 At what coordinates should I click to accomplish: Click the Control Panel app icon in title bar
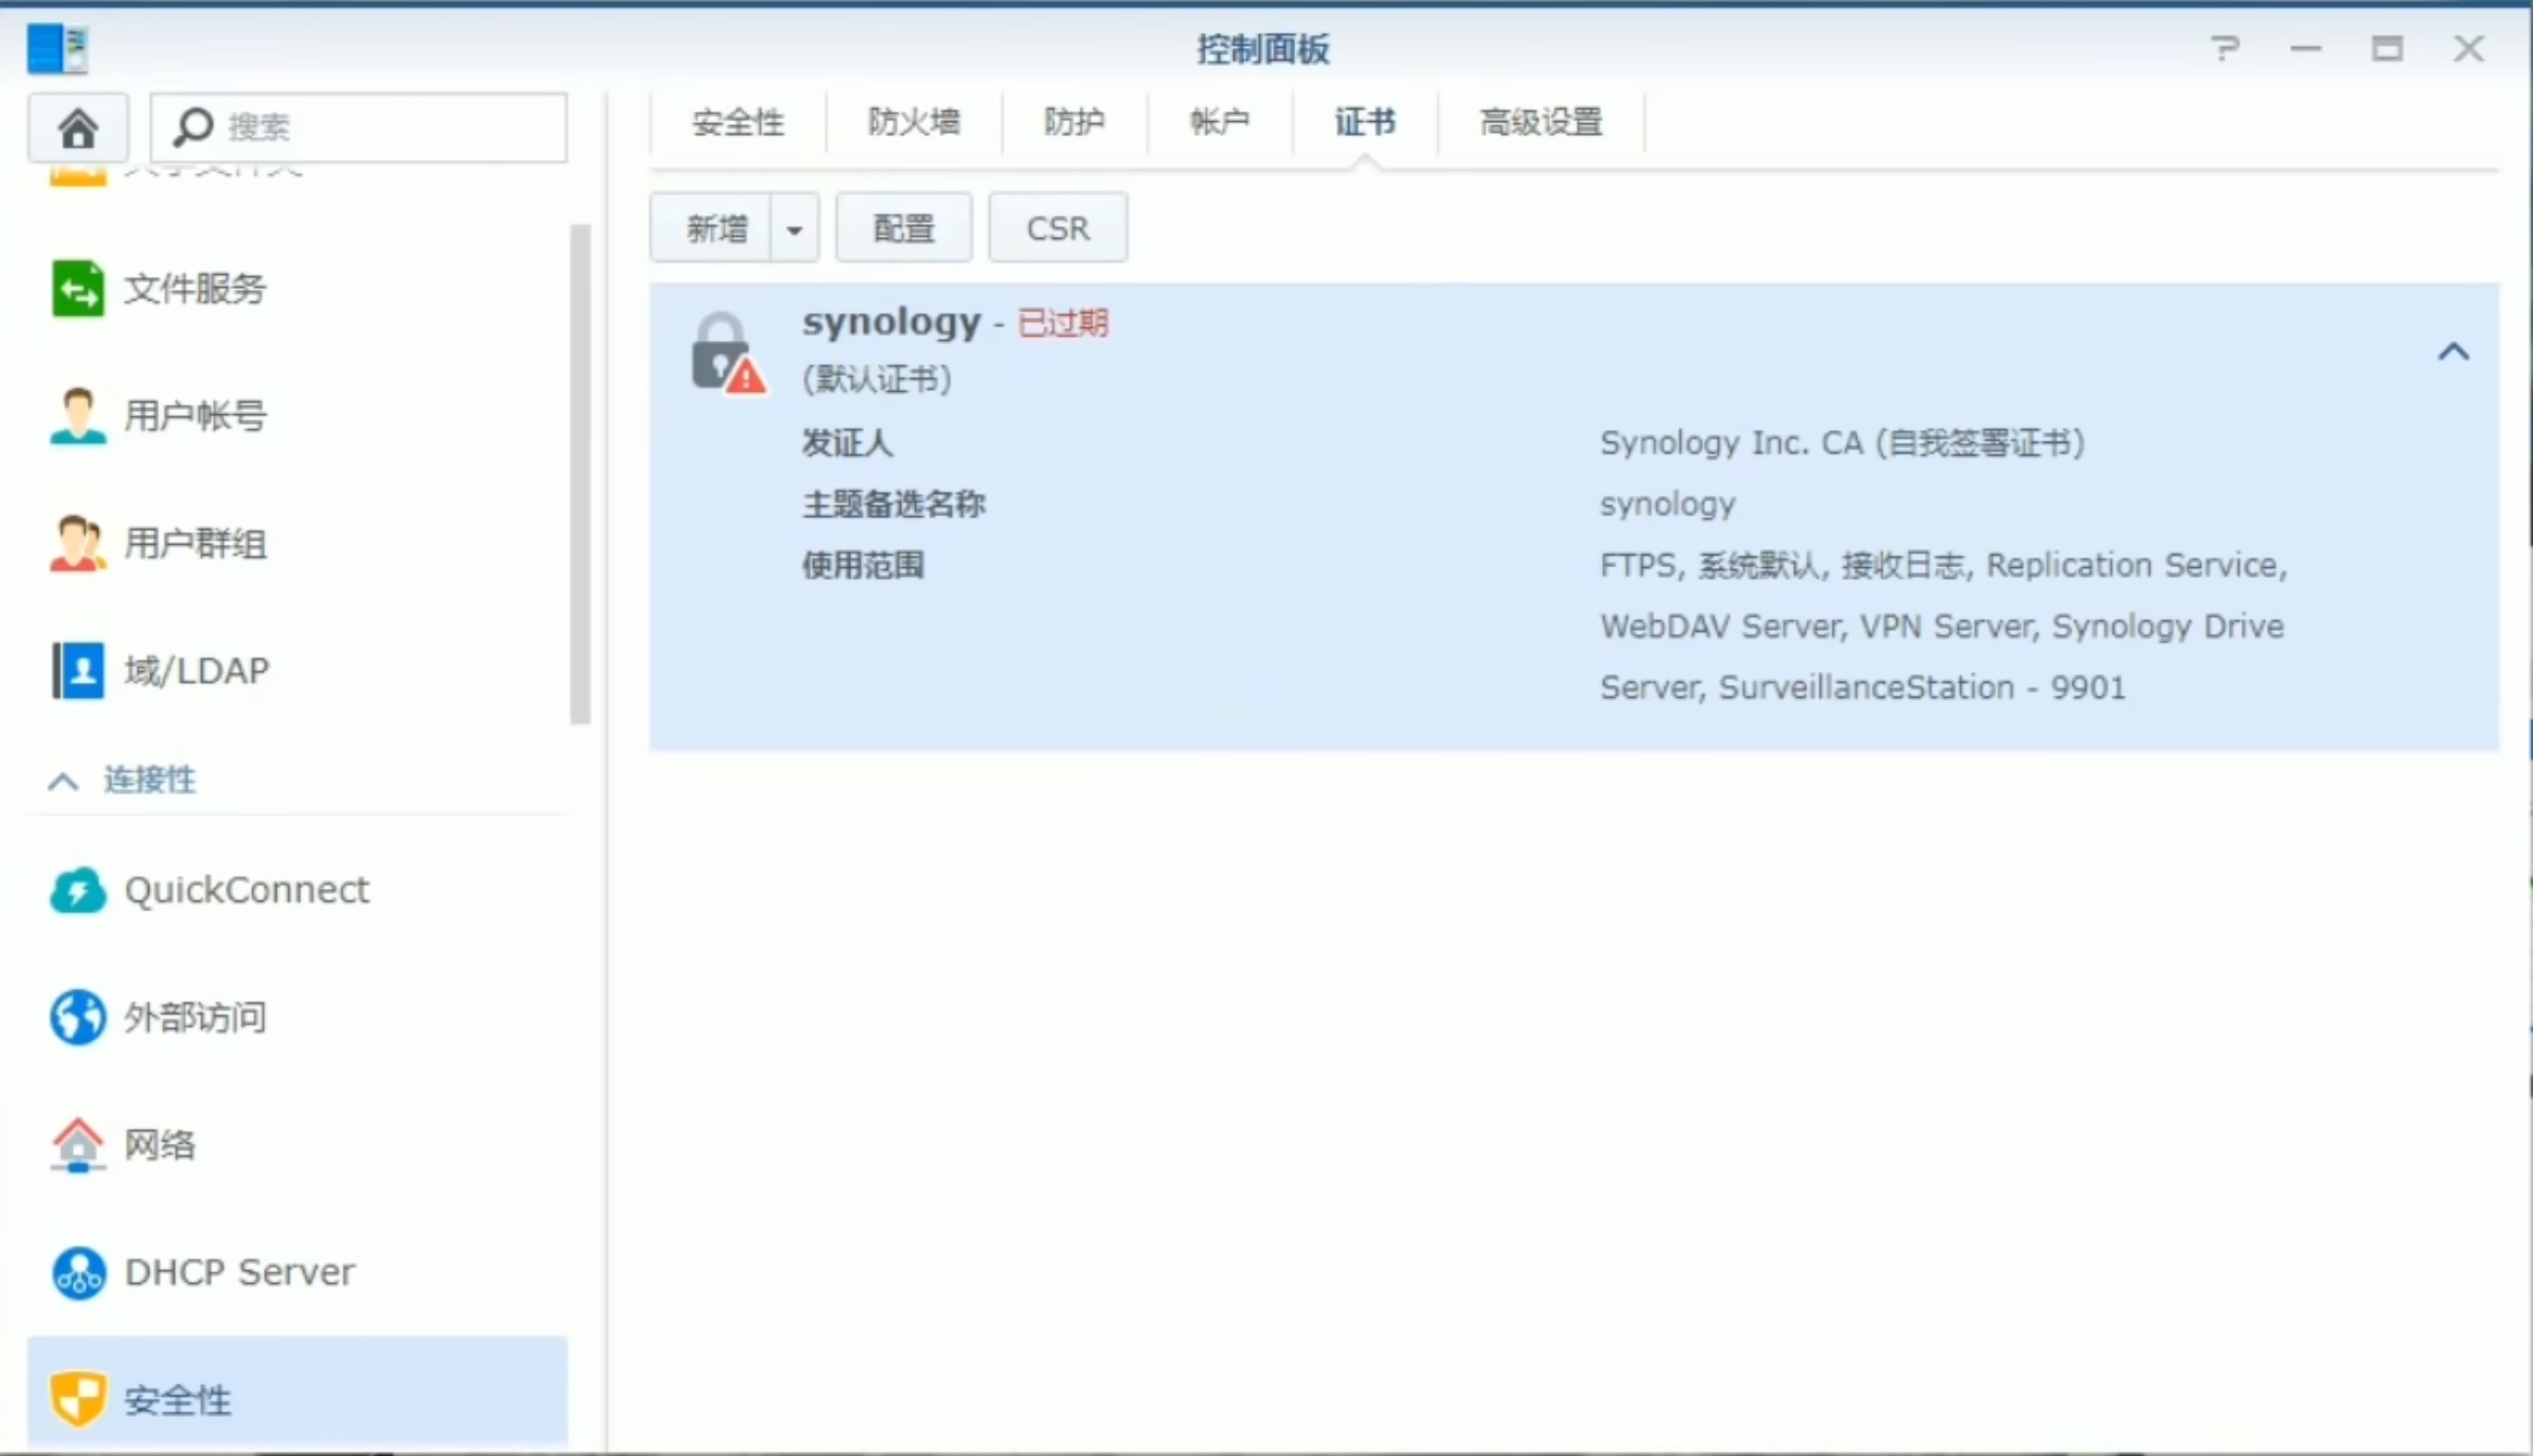[x=57, y=48]
